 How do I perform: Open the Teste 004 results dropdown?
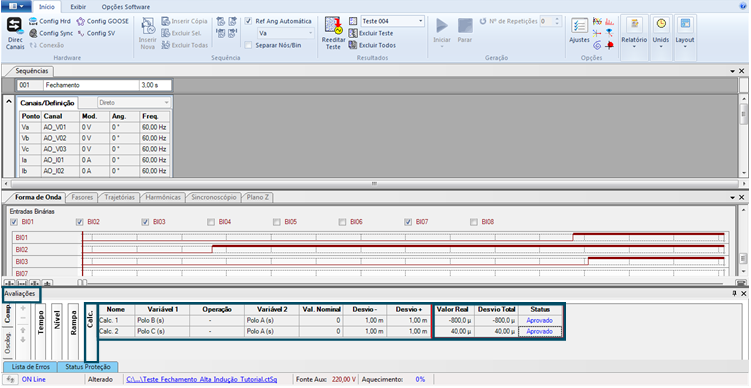click(x=421, y=21)
